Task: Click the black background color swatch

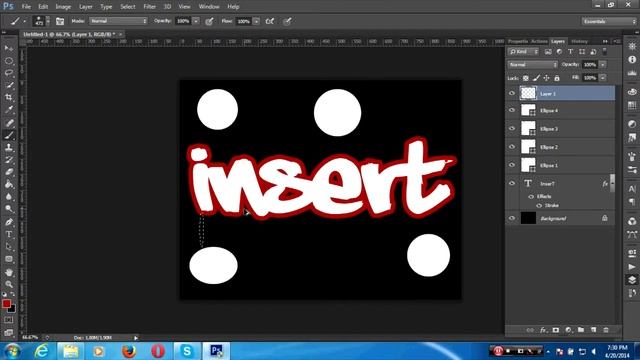Action: [x=12, y=309]
